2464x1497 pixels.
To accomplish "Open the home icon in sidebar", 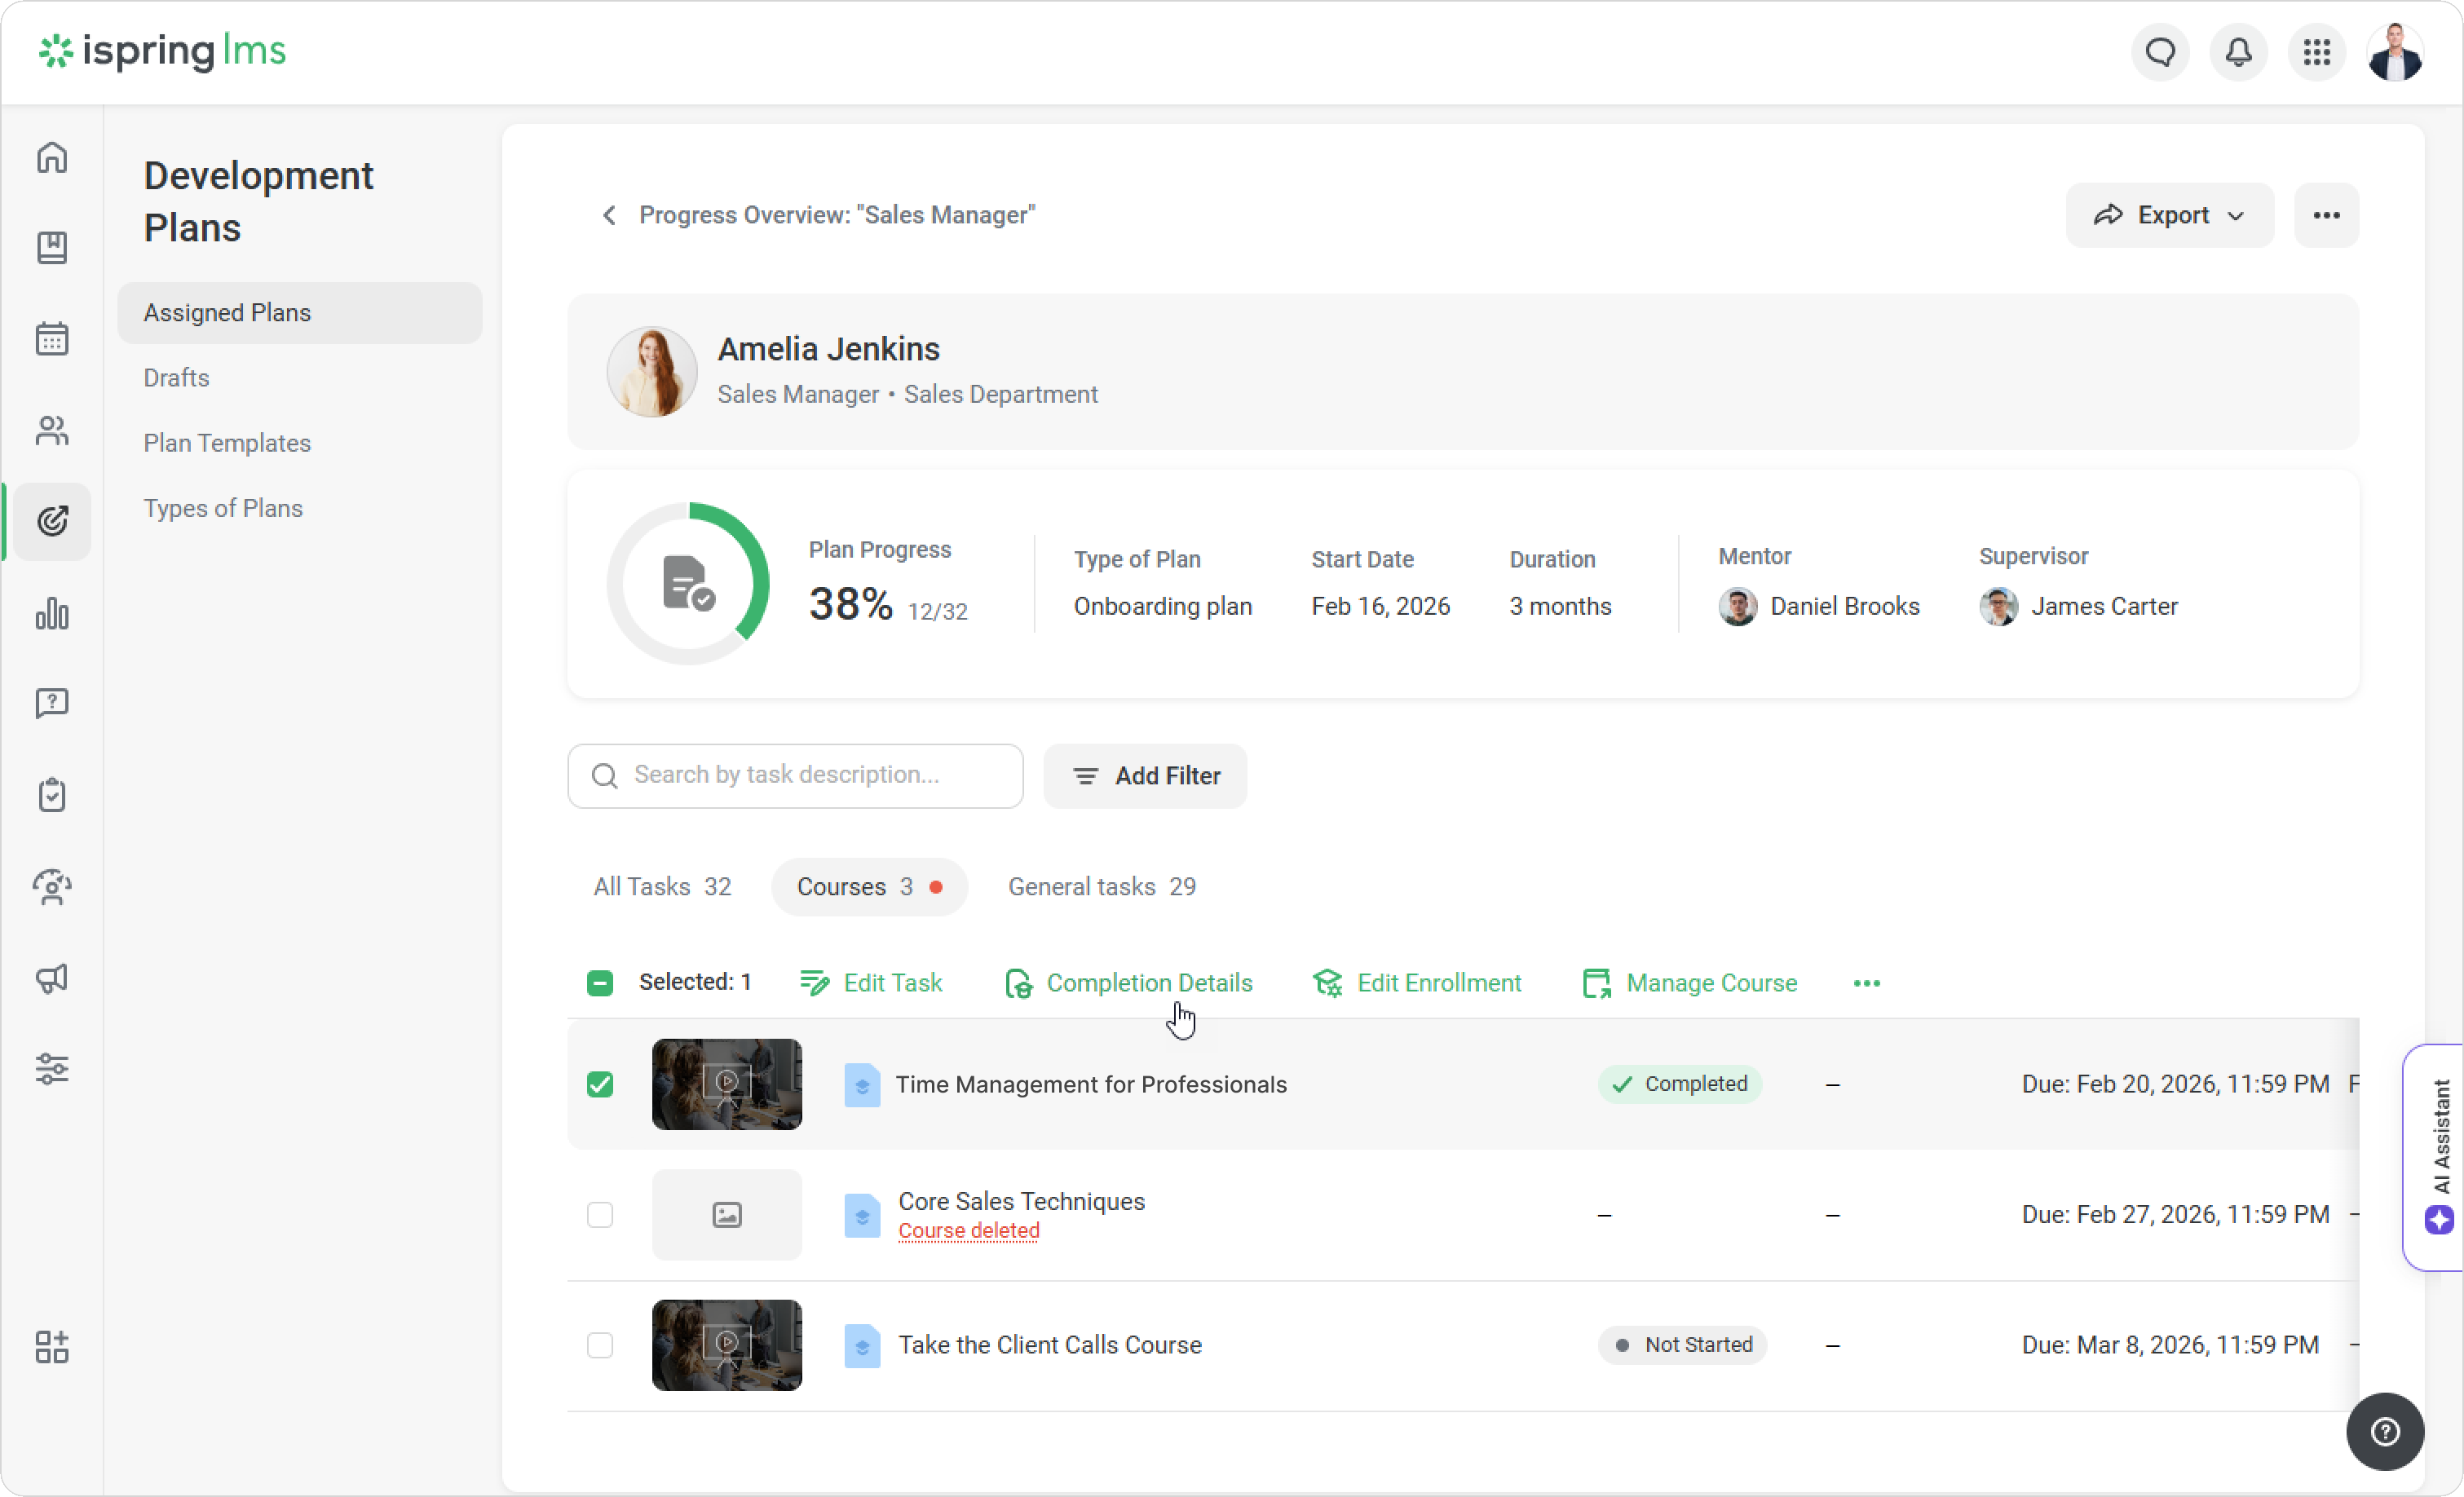I will [52, 158].
